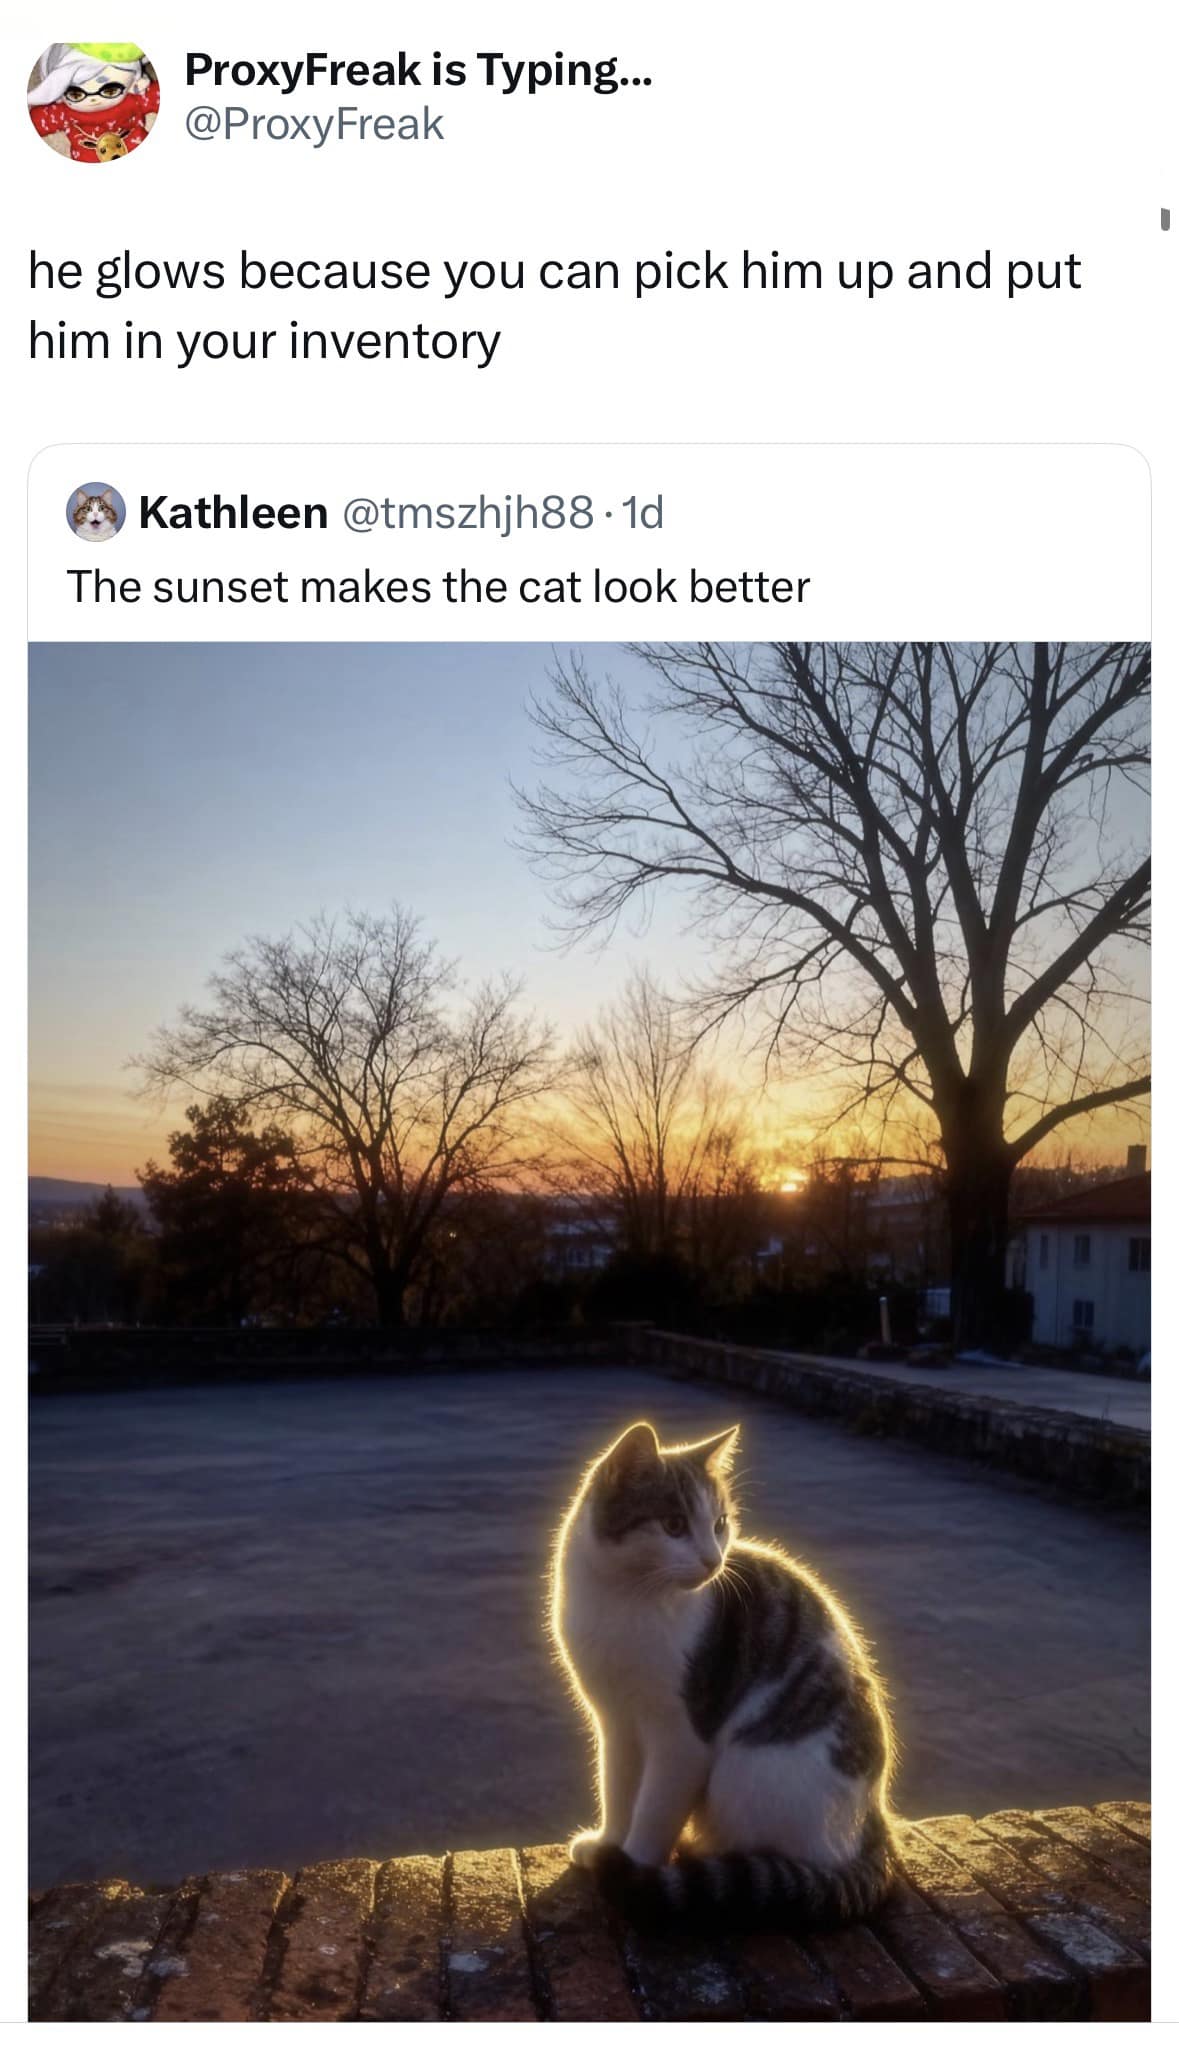The image size is (1179, 2047).
Task: Click "The sunset makes the cat look better" caption
Action: [x=438, y=587]
